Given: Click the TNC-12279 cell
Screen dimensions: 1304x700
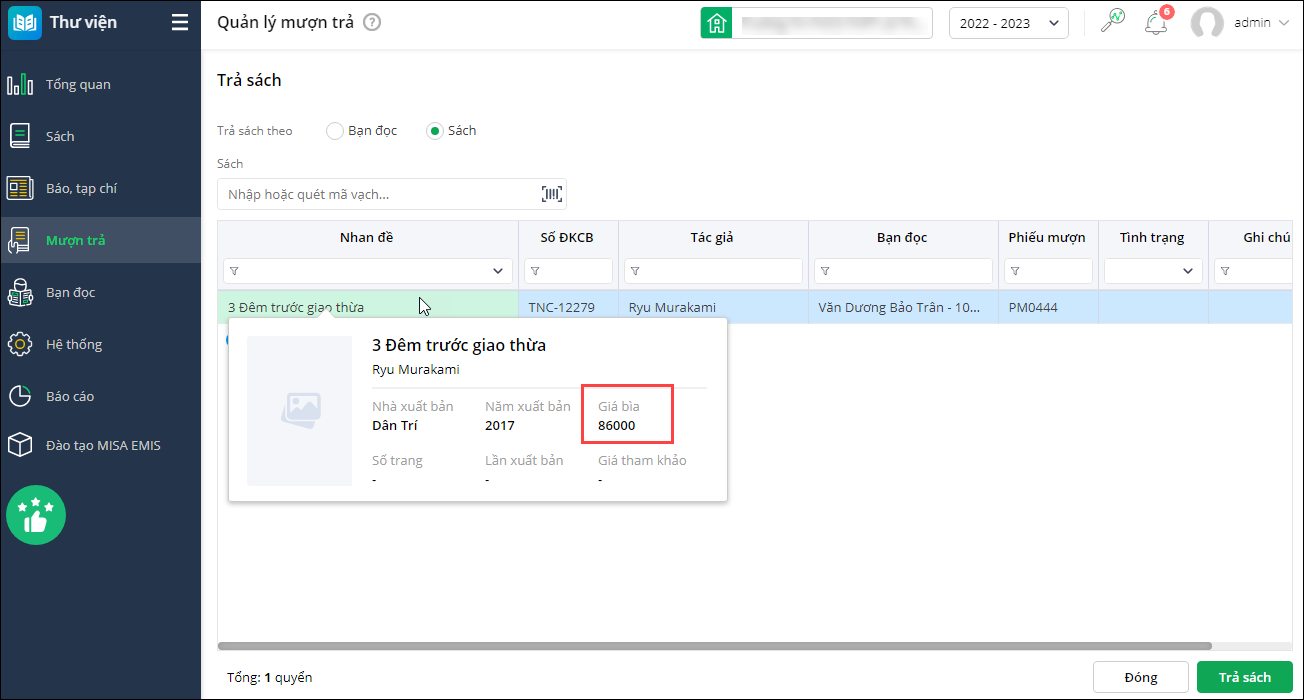Looking at the screenshot, I should point(568,307).
